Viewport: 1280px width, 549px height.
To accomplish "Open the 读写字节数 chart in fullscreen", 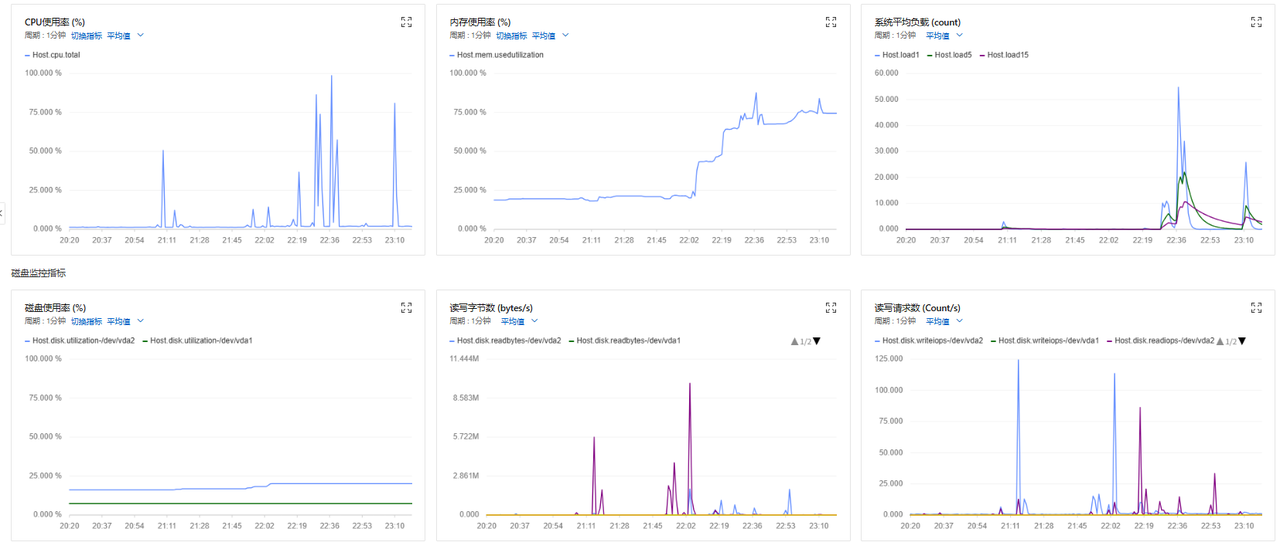I will click(830, 308).
